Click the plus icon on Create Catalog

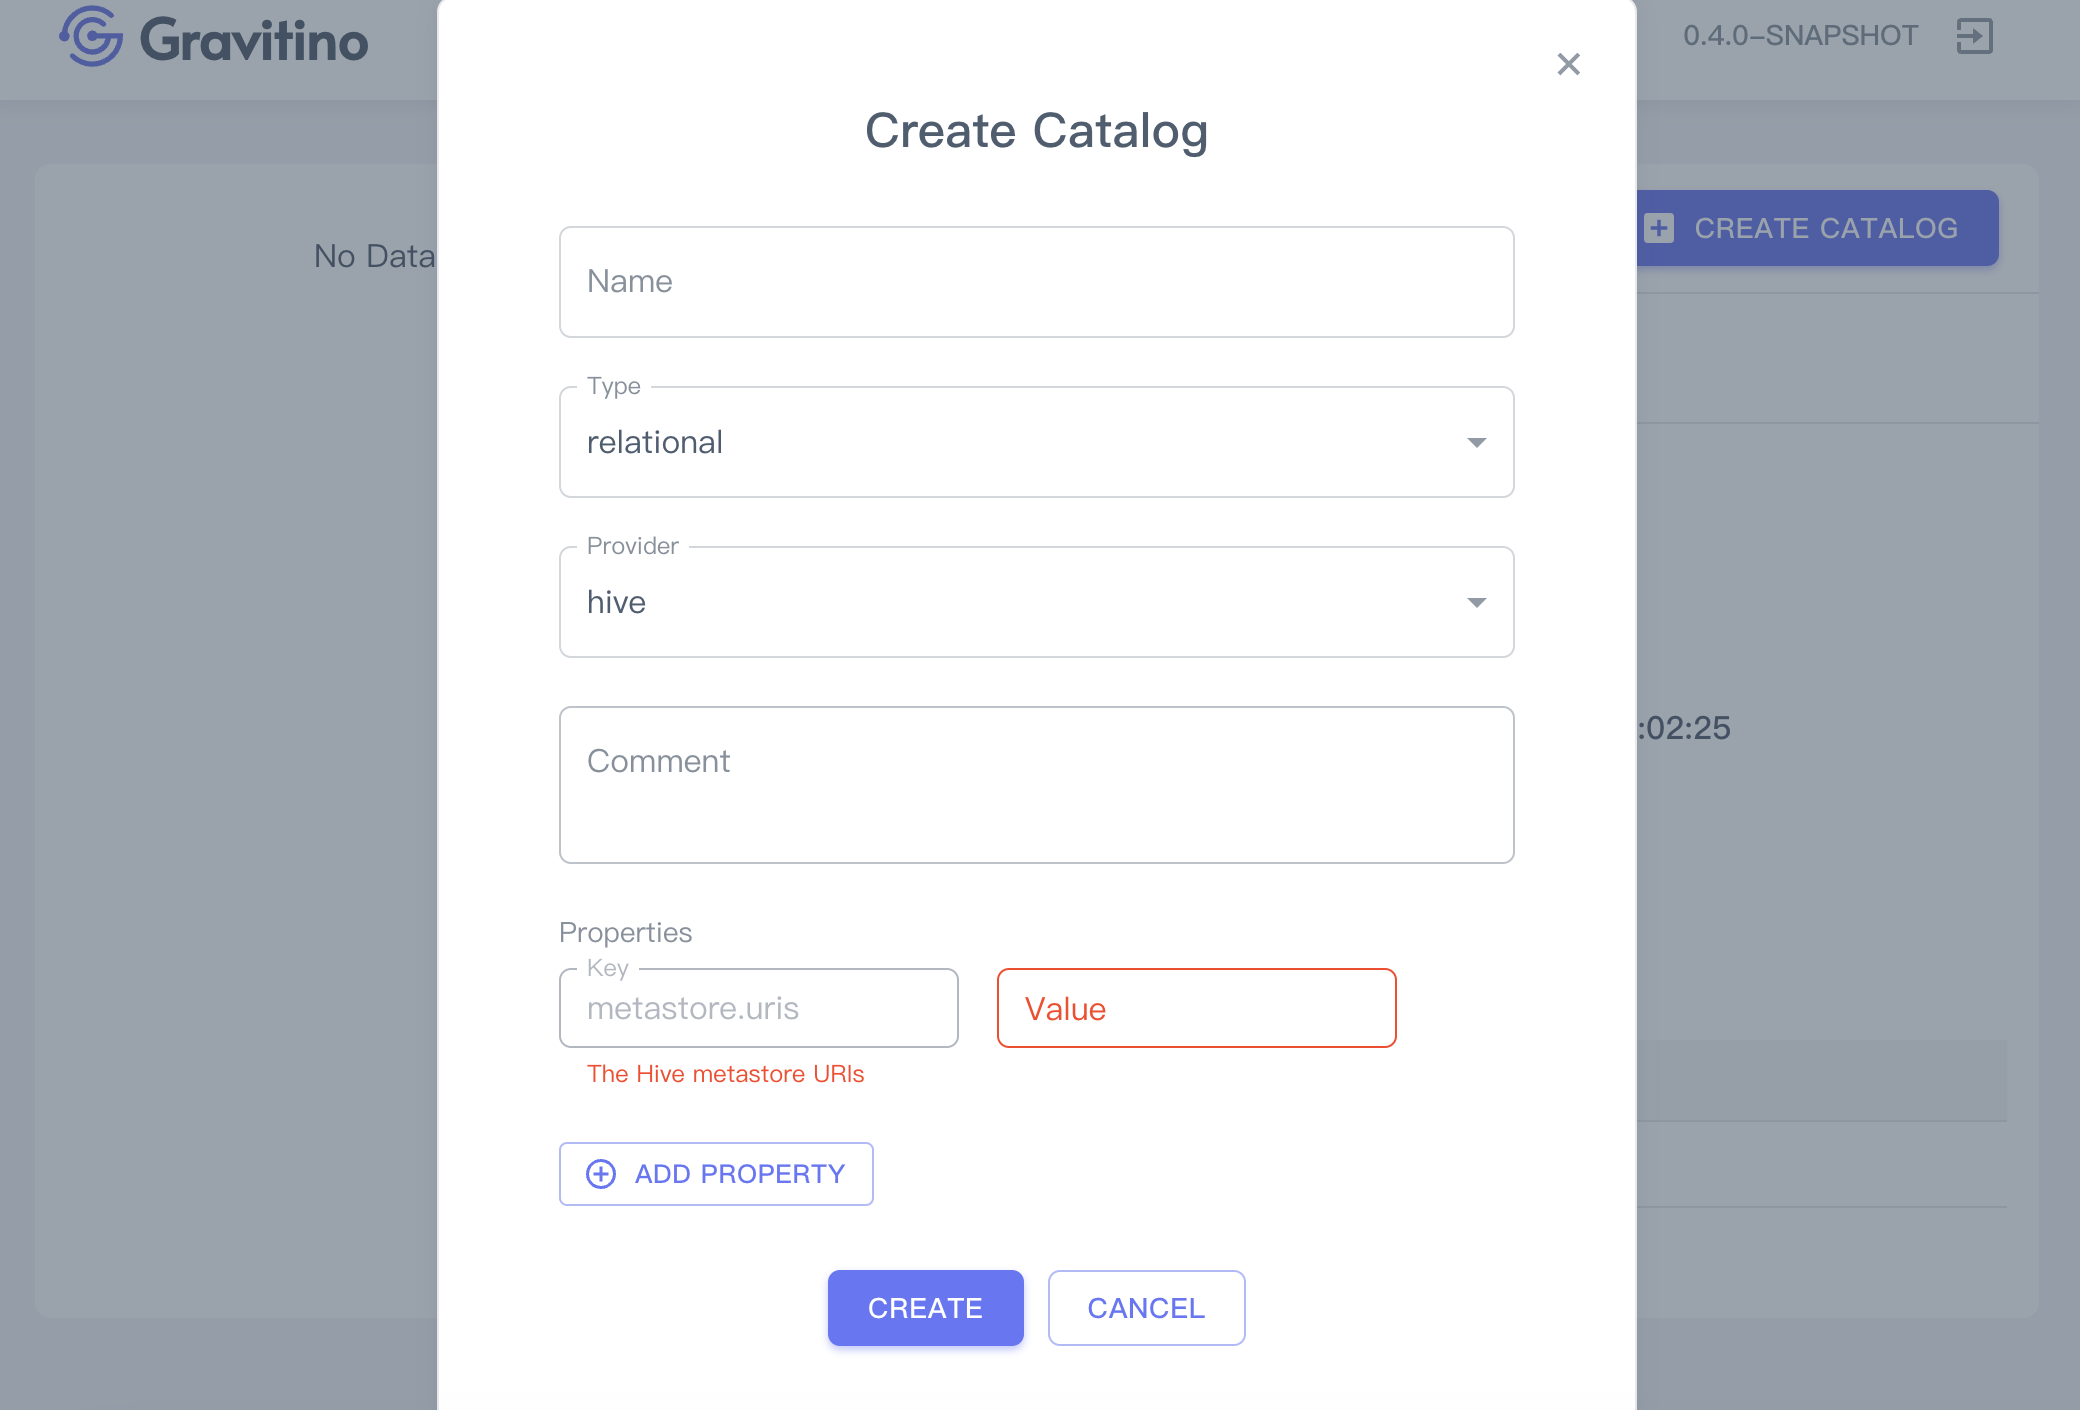tap(1659, 228)
